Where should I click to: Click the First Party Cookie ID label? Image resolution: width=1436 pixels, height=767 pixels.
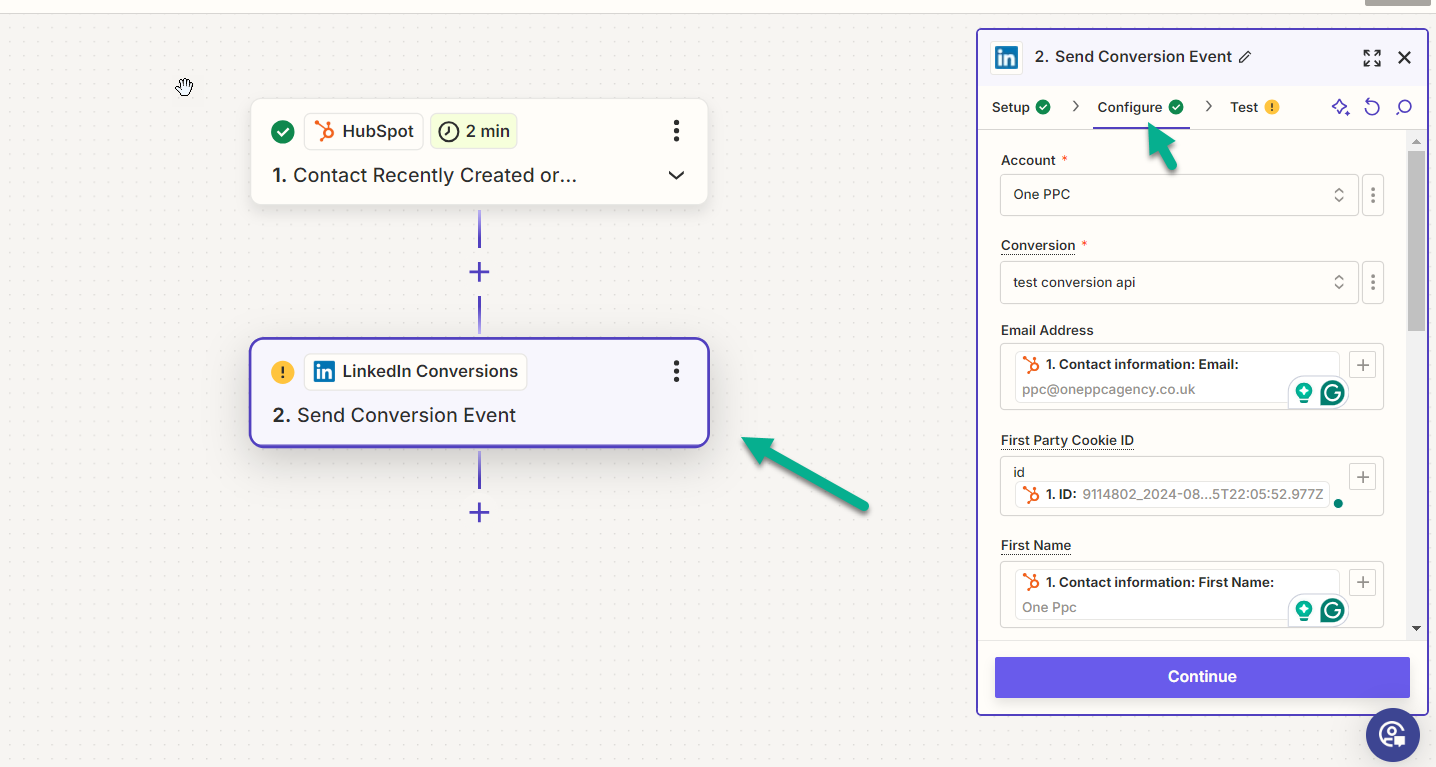click(1067, 440)
